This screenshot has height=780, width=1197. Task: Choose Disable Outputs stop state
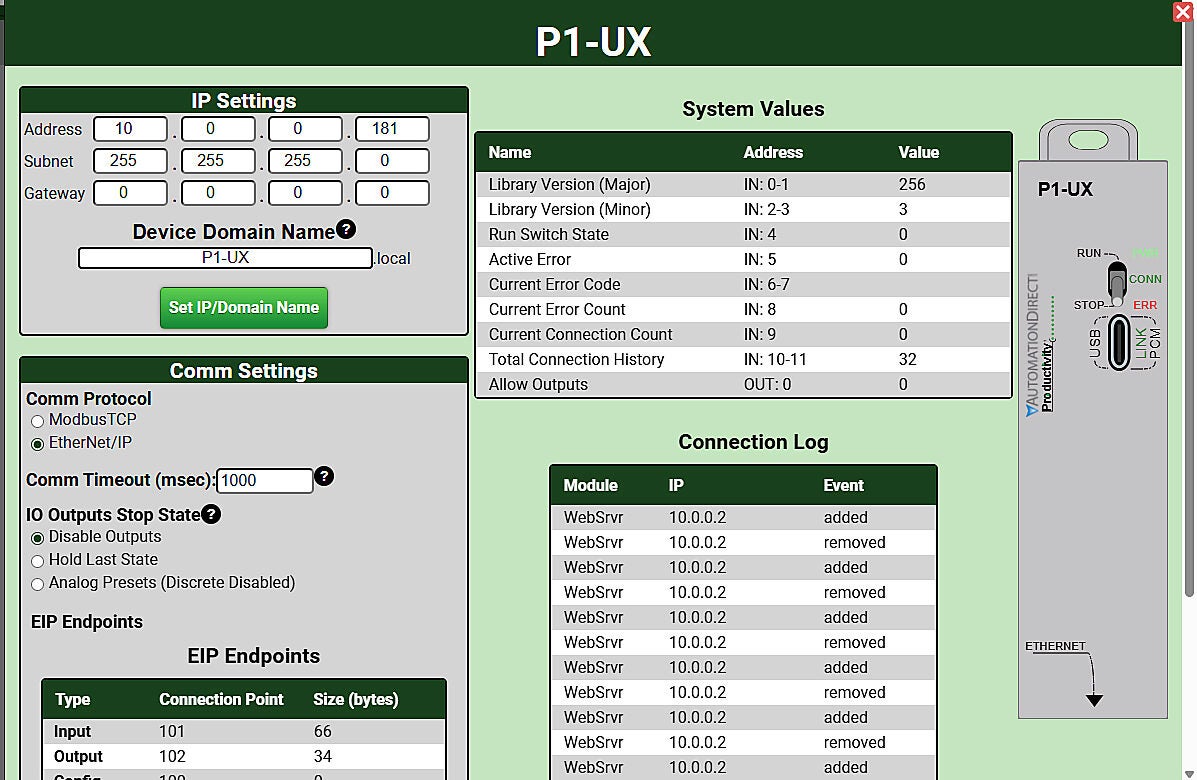[37, 538]
